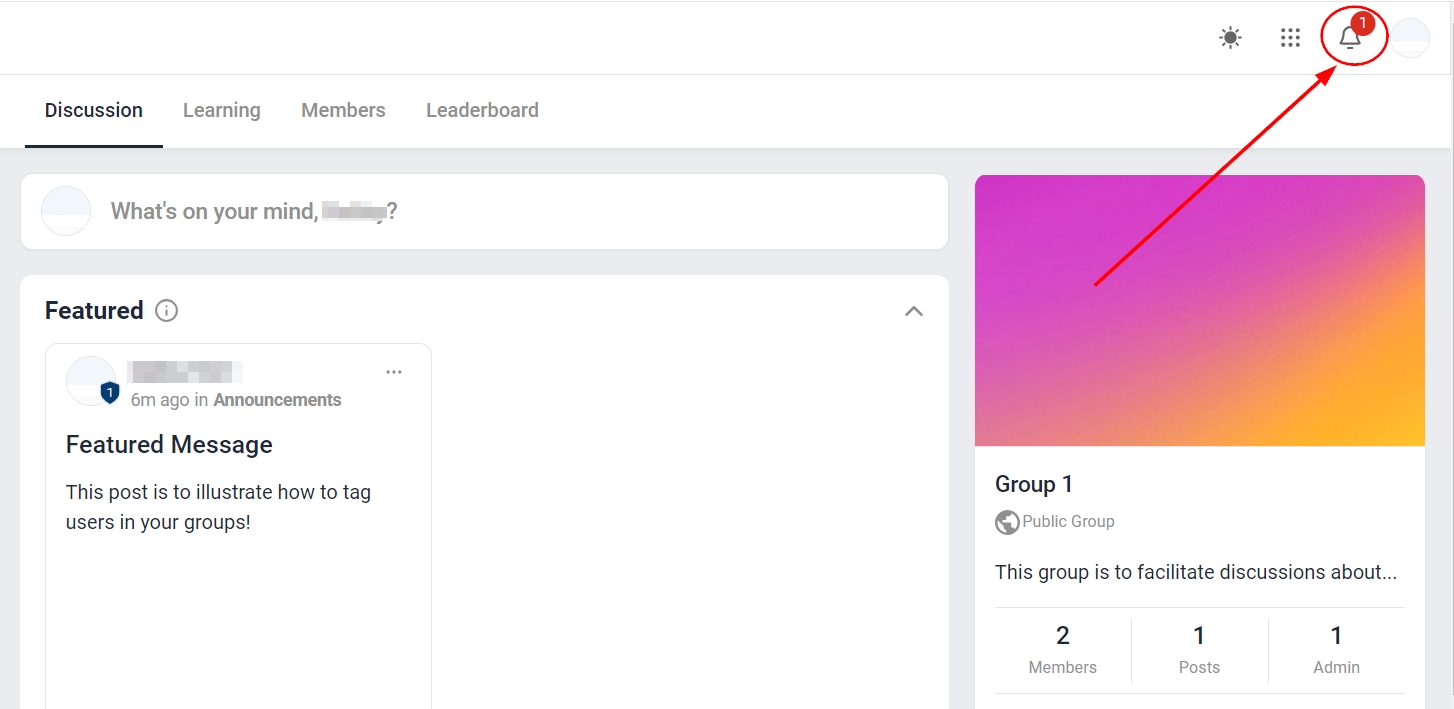Toggle light/dark theme sun icon
The height and width of the screenshot is (709, 1454).
click(1230, 38)
